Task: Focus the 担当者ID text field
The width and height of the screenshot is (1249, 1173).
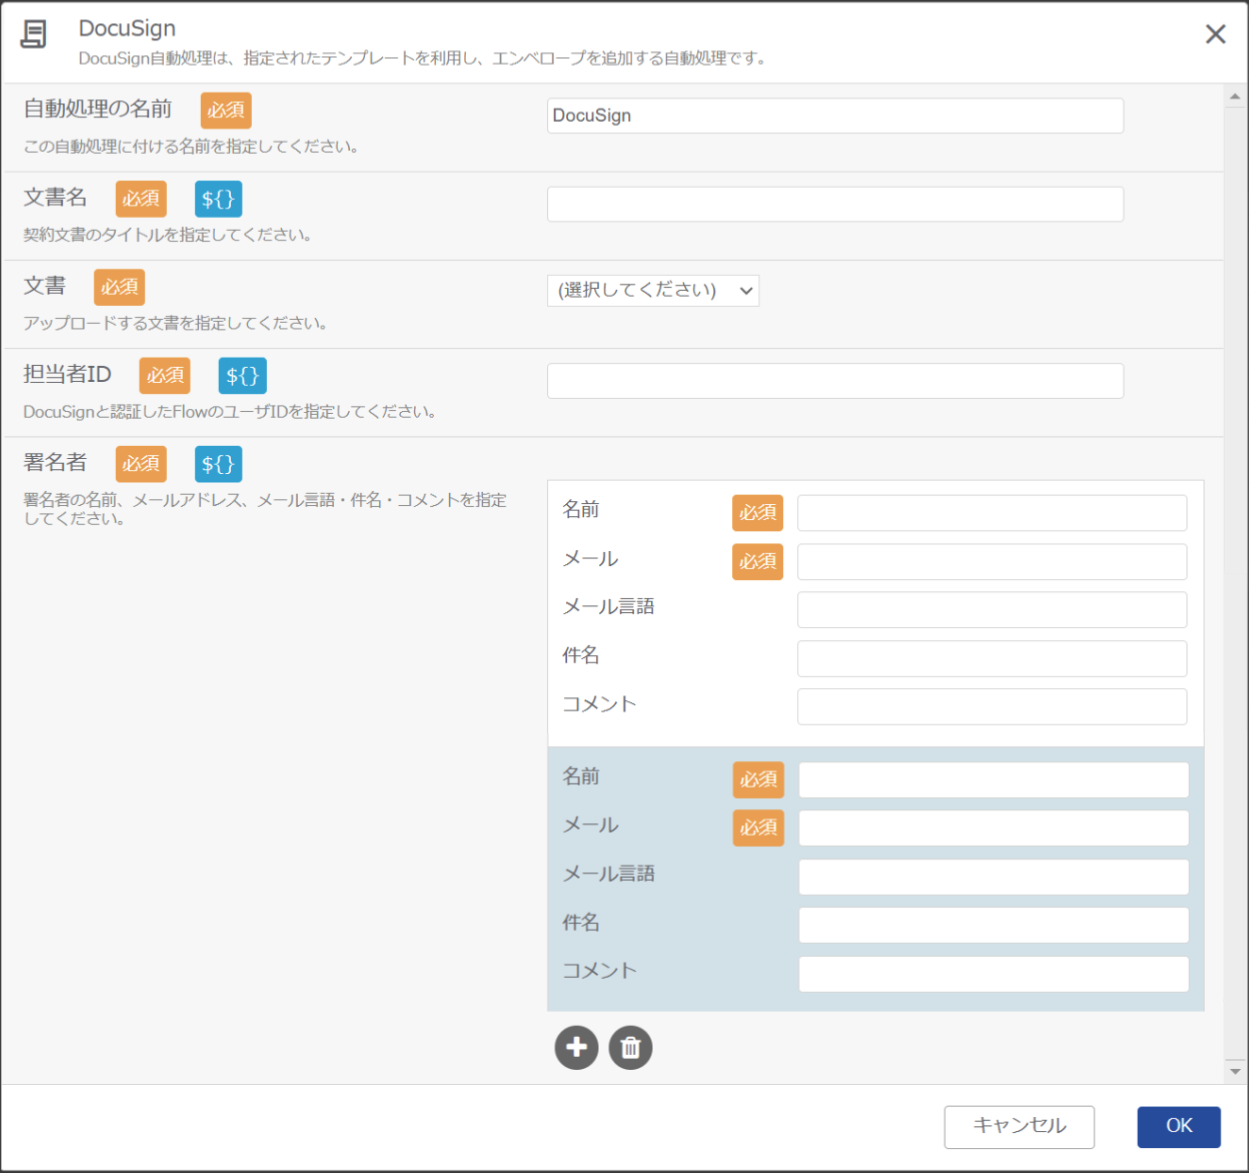Action: point(835,381)
